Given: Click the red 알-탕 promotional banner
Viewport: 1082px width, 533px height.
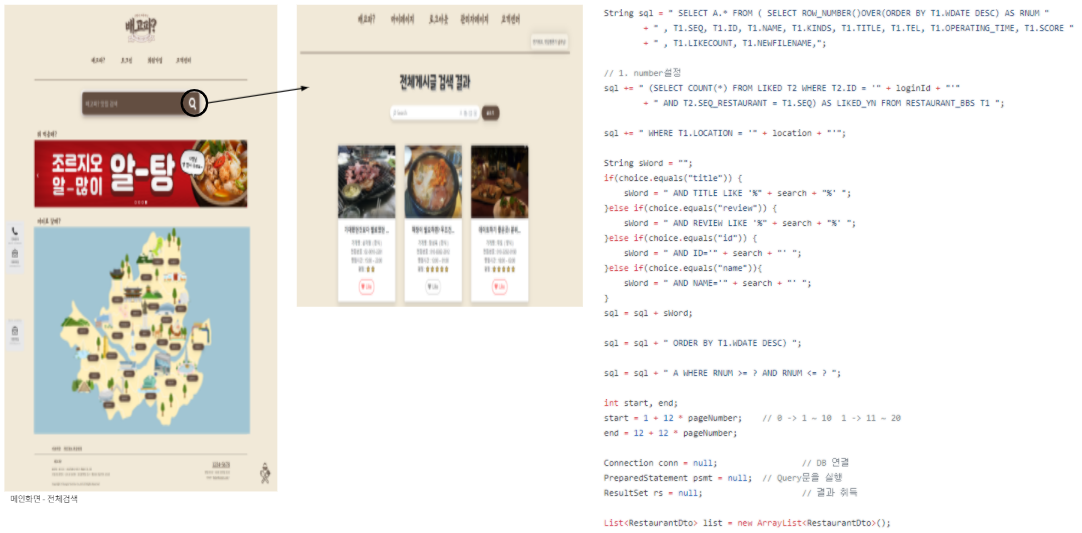Looking at the screenshot, I should click(141, 173).
